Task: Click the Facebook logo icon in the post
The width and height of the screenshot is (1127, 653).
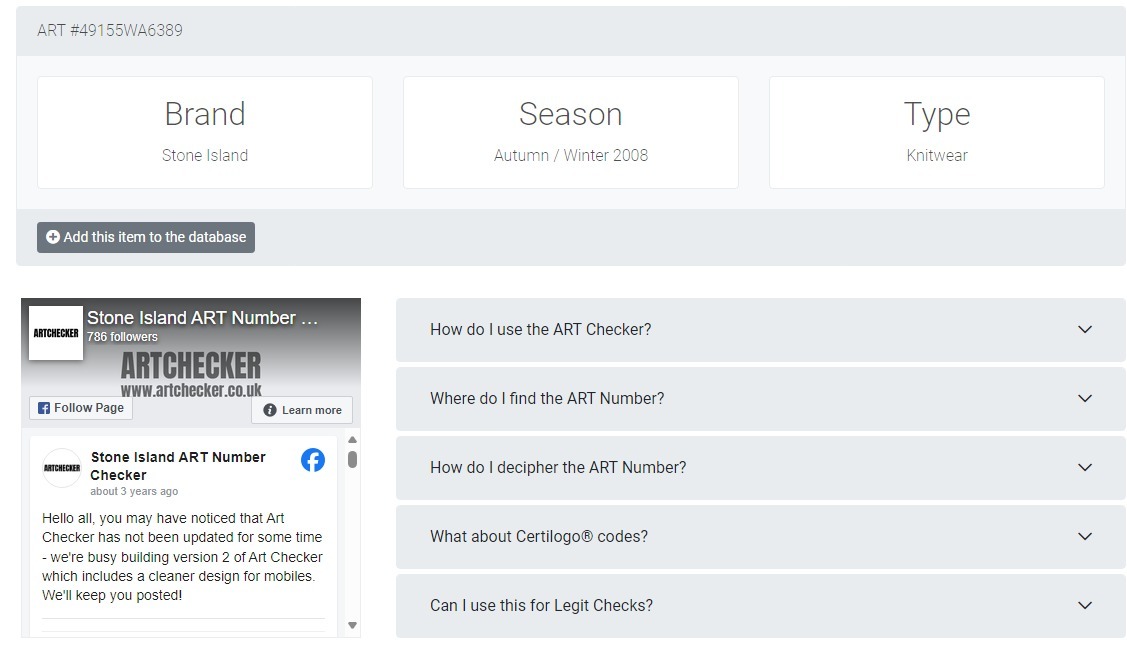Action: pyautogui.click(x=313, y=460)
